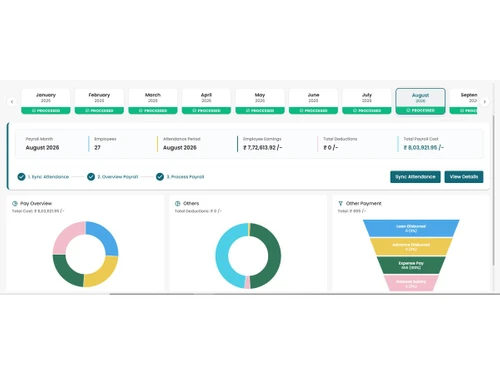Viewport: 500px width, 375px height.
Task: Click the Employee Earnings amount ₹ 7,72,613.92
Action: (263, 148)
